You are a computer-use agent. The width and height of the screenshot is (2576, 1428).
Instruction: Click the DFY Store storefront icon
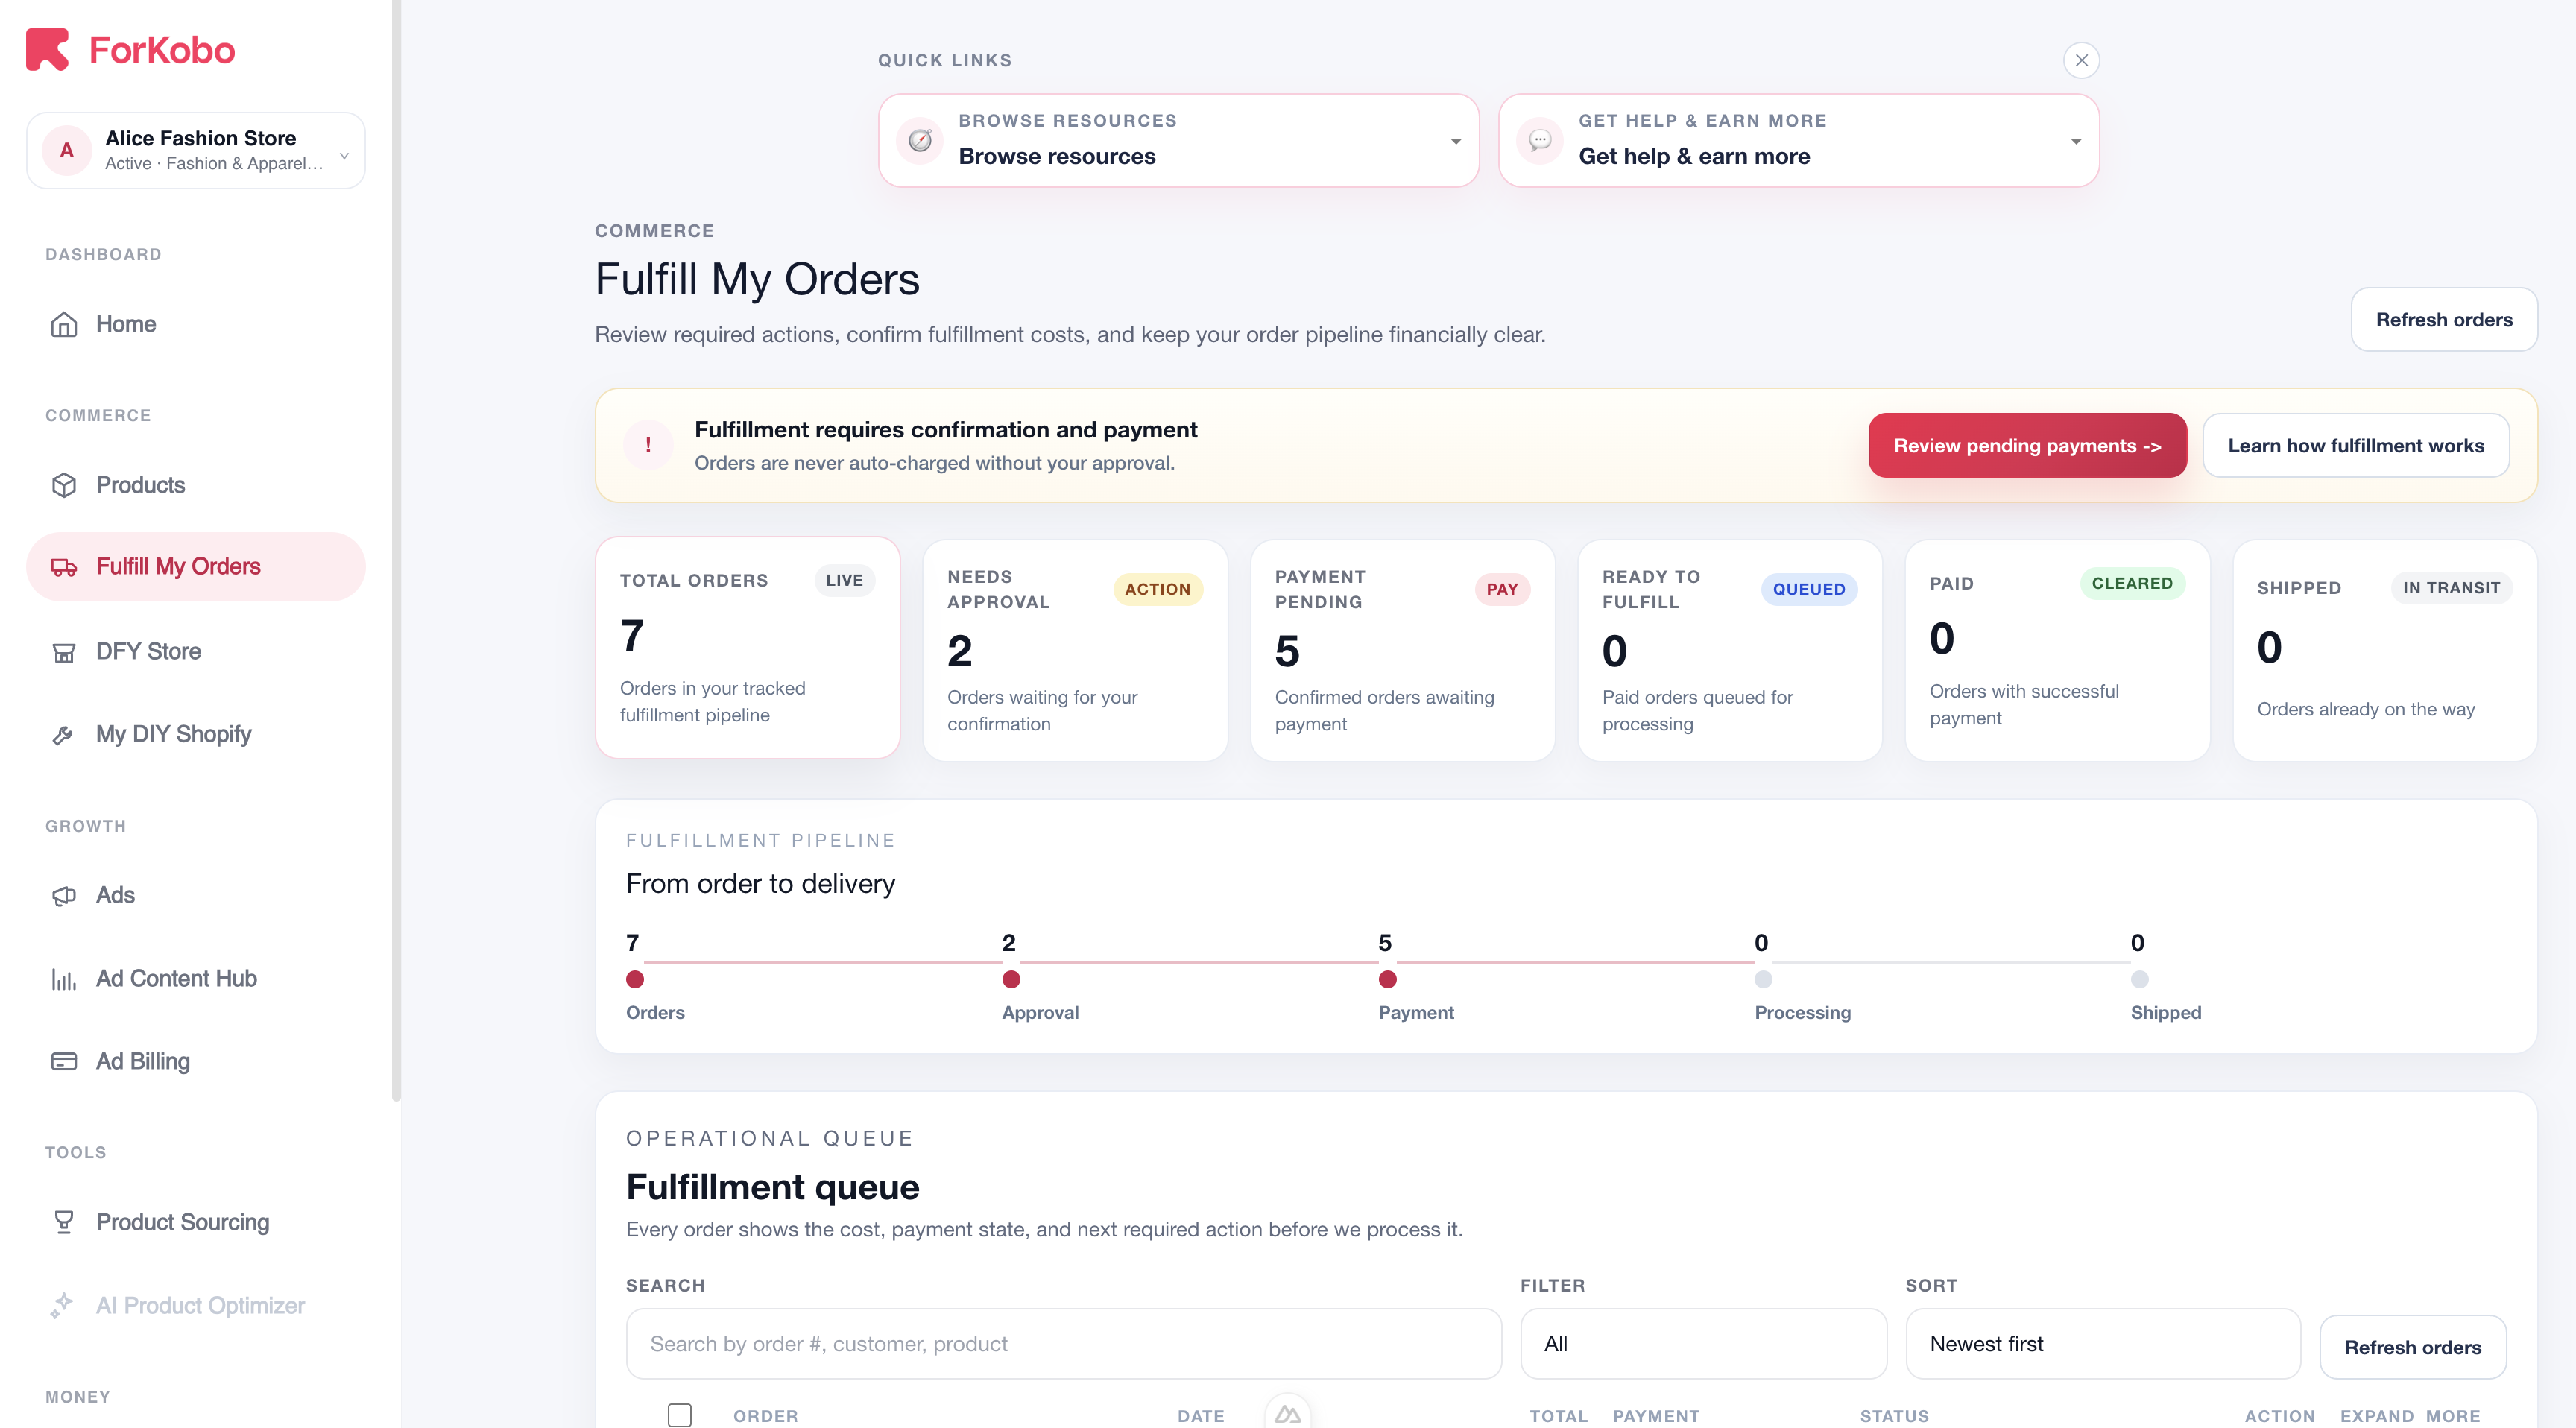coord(64,652)
